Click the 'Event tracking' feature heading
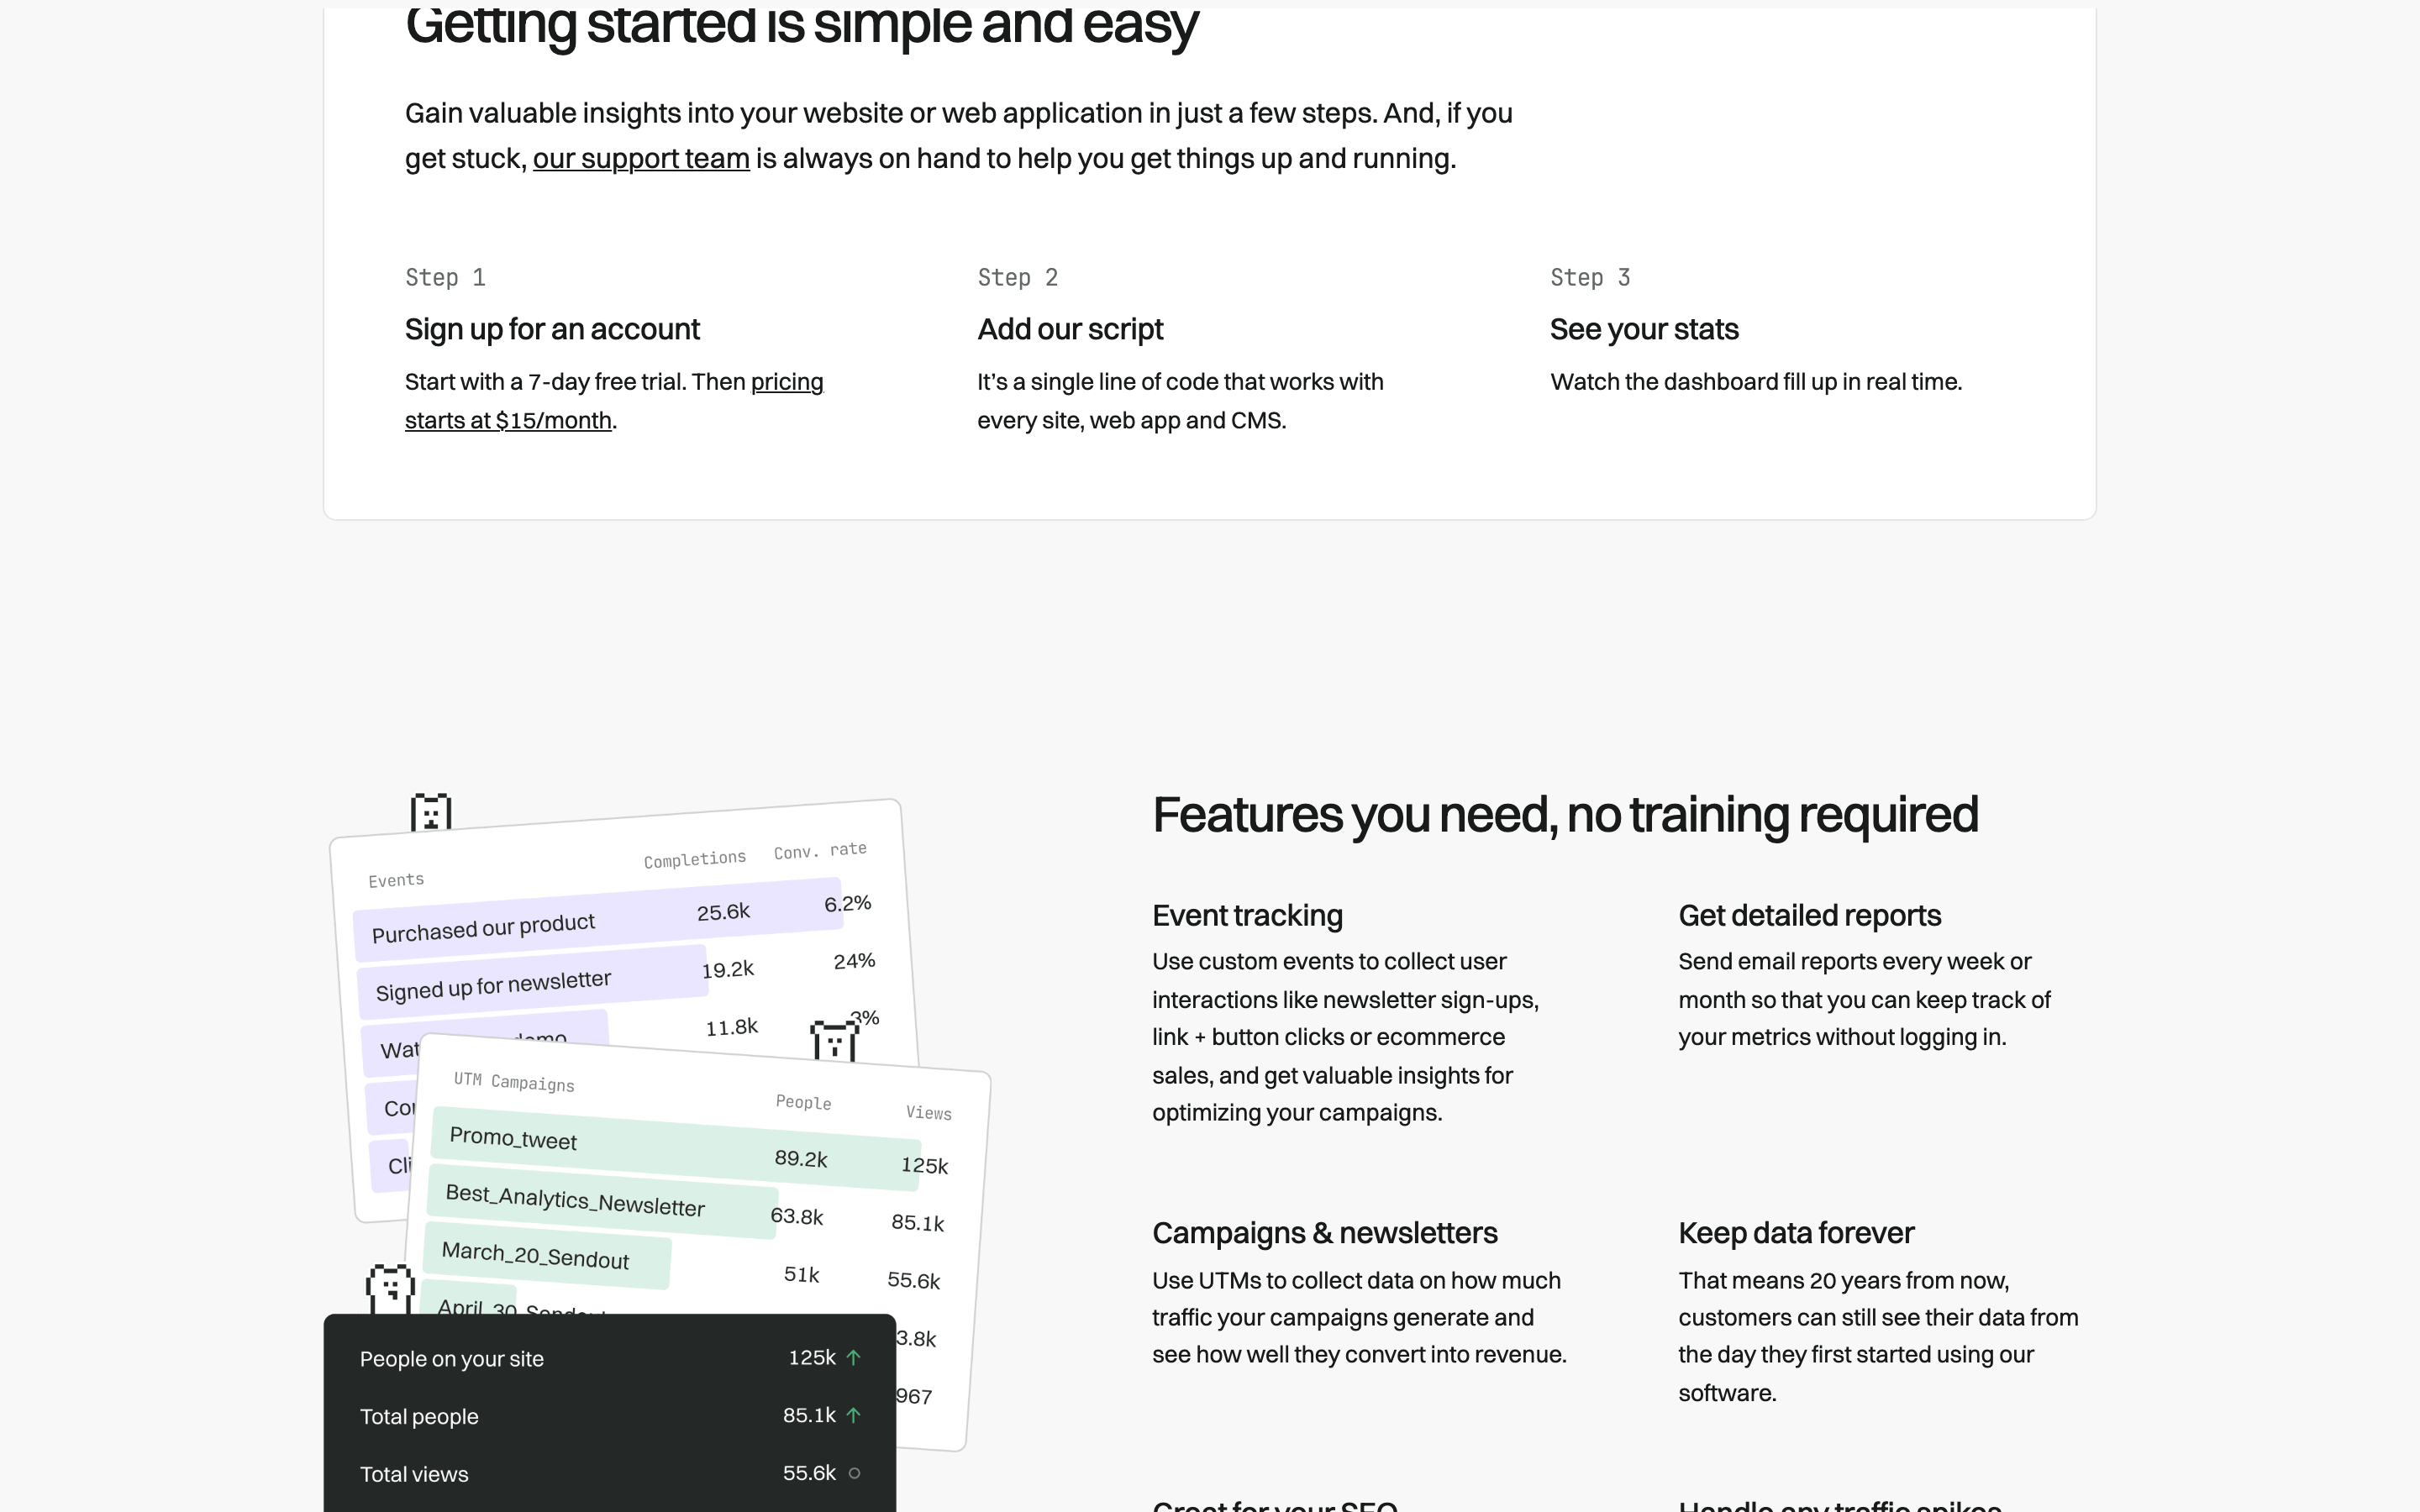Image resolution: width=2420 pixels, height=1512 pixels. point(1247,915)
